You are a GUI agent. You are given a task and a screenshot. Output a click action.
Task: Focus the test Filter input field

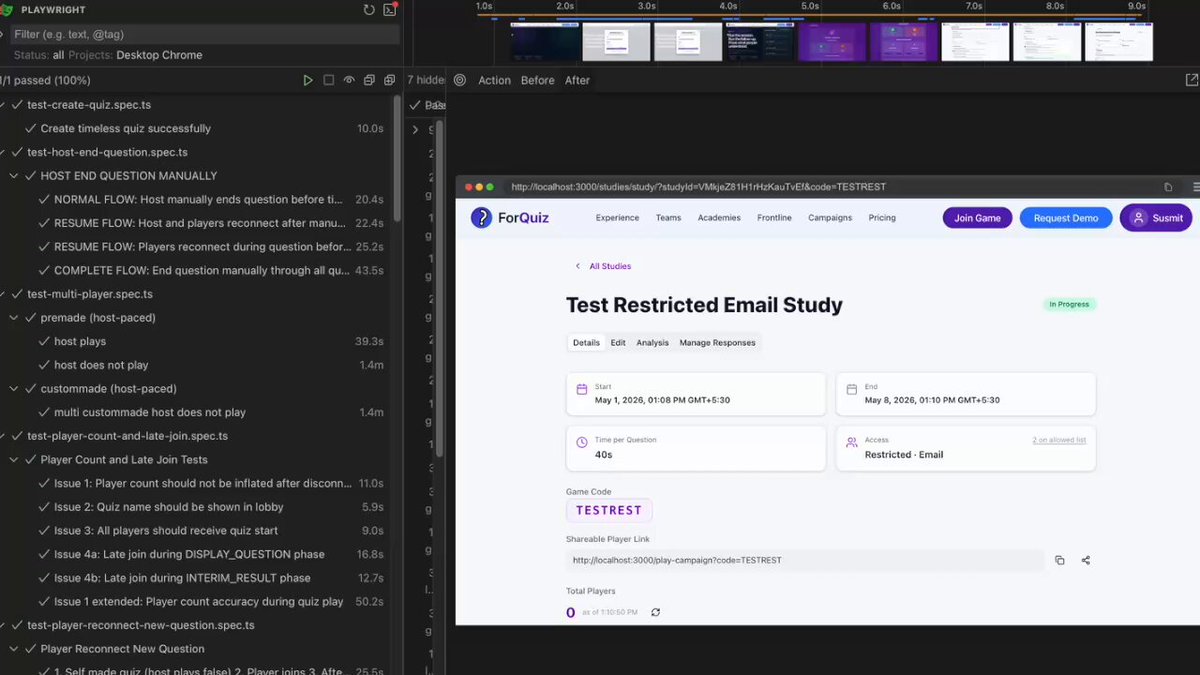(205, 34)
